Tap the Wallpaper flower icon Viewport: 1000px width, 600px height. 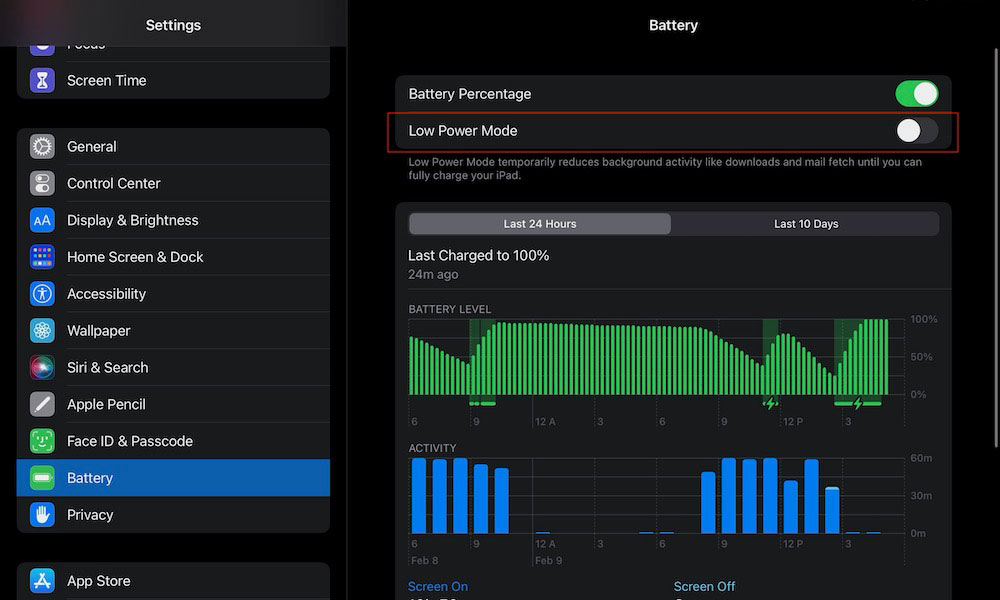click(42, 331)
